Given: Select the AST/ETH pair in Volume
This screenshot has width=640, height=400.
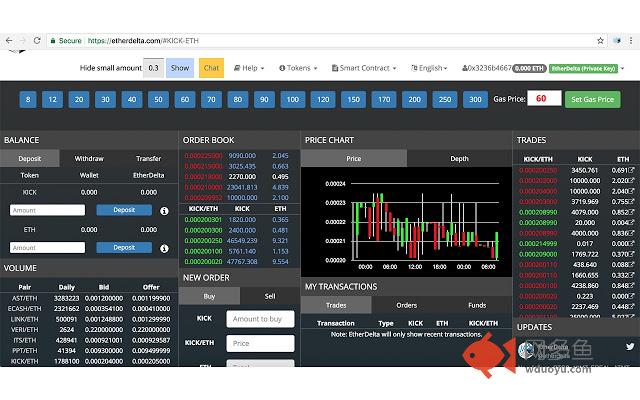Looking at the screenshot, I should [x=24, y=298].
